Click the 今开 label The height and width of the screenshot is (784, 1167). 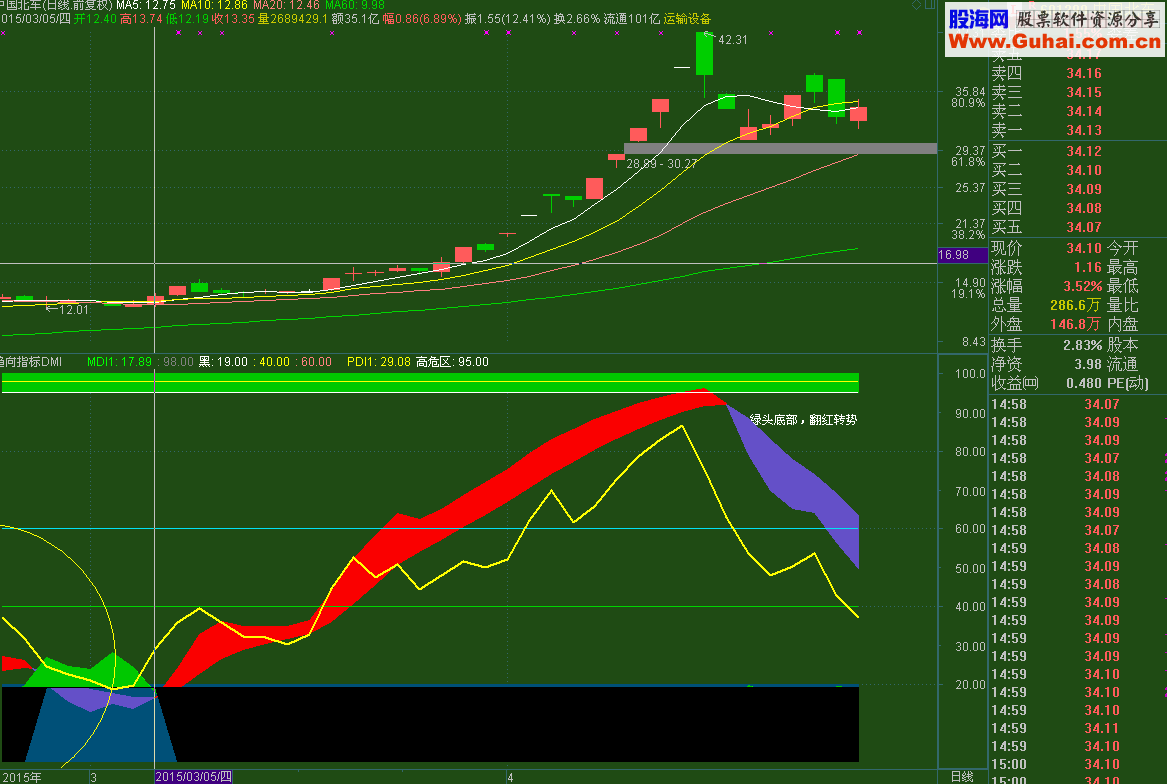(1122, 248)
